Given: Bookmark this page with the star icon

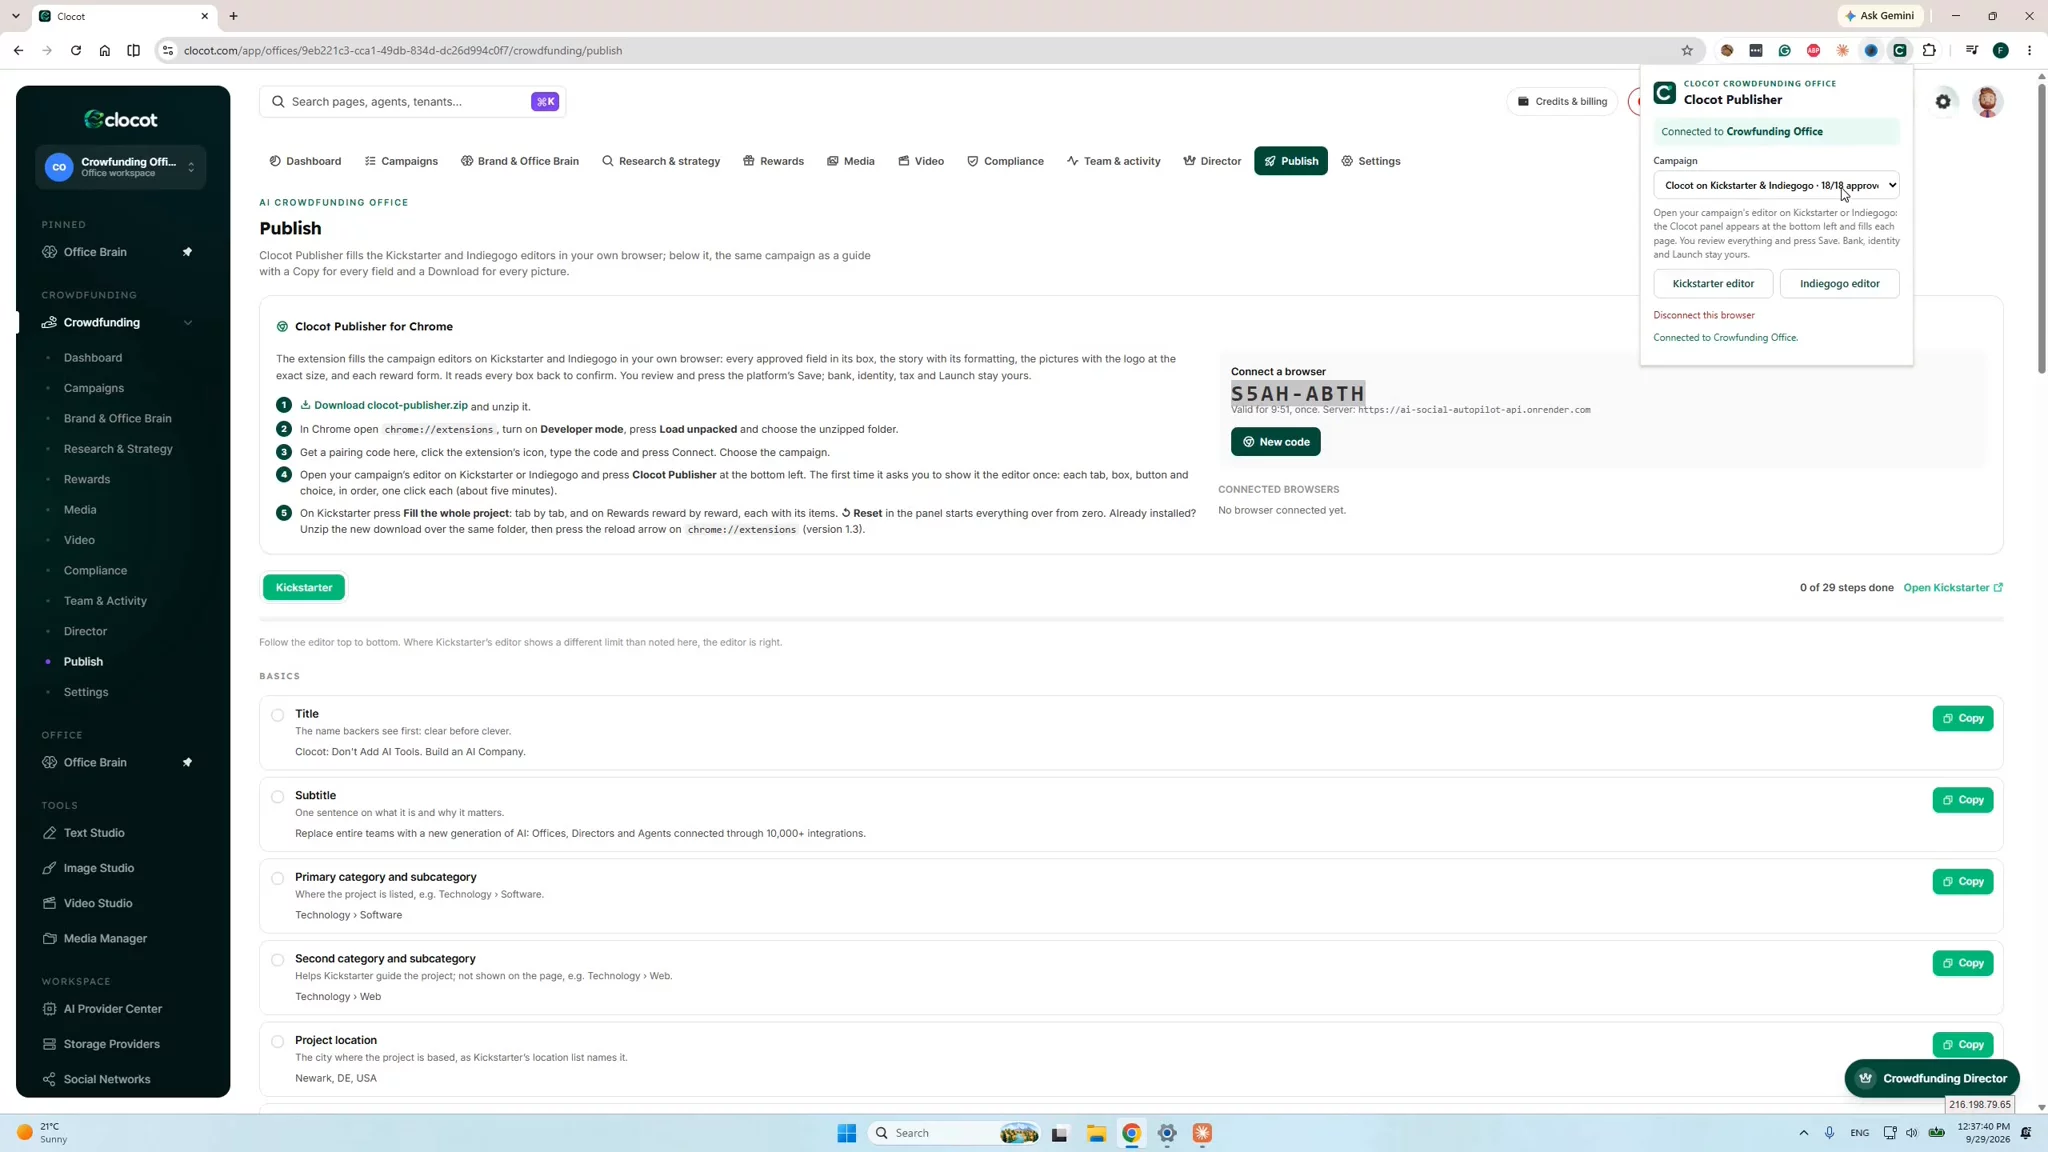Looking at the screenshot, I should 1687,50.
